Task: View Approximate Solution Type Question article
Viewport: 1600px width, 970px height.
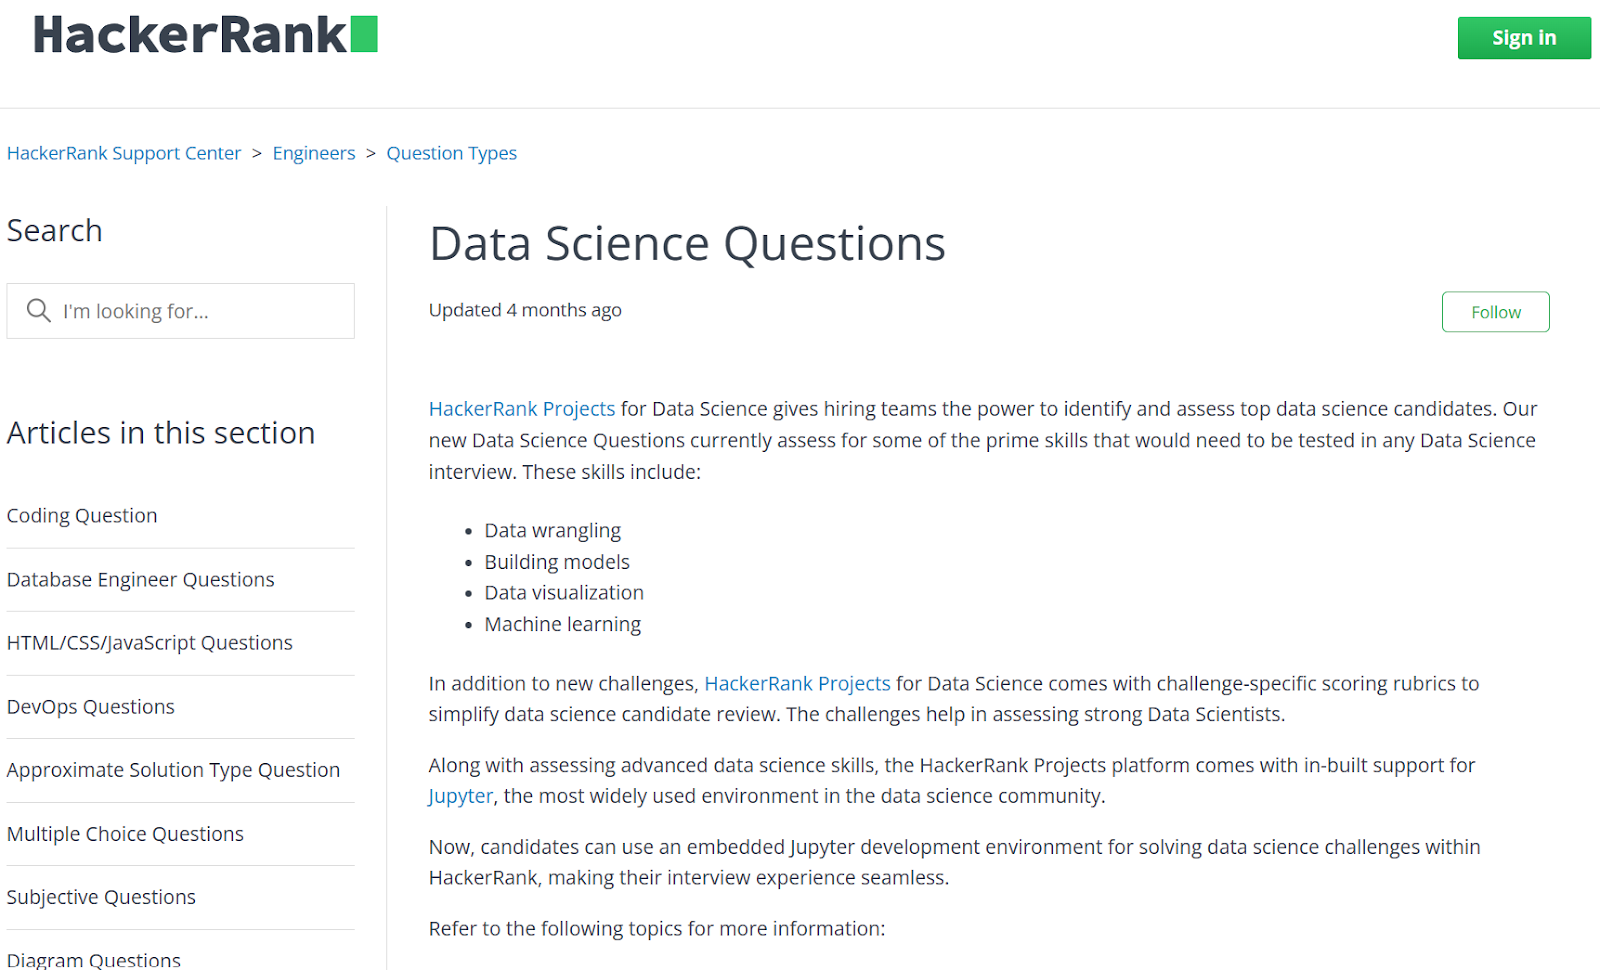Action: 173,770
